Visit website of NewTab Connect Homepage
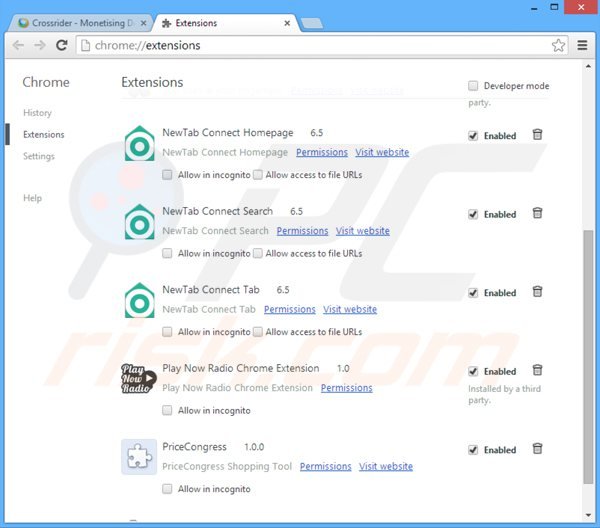 [382, 152]
